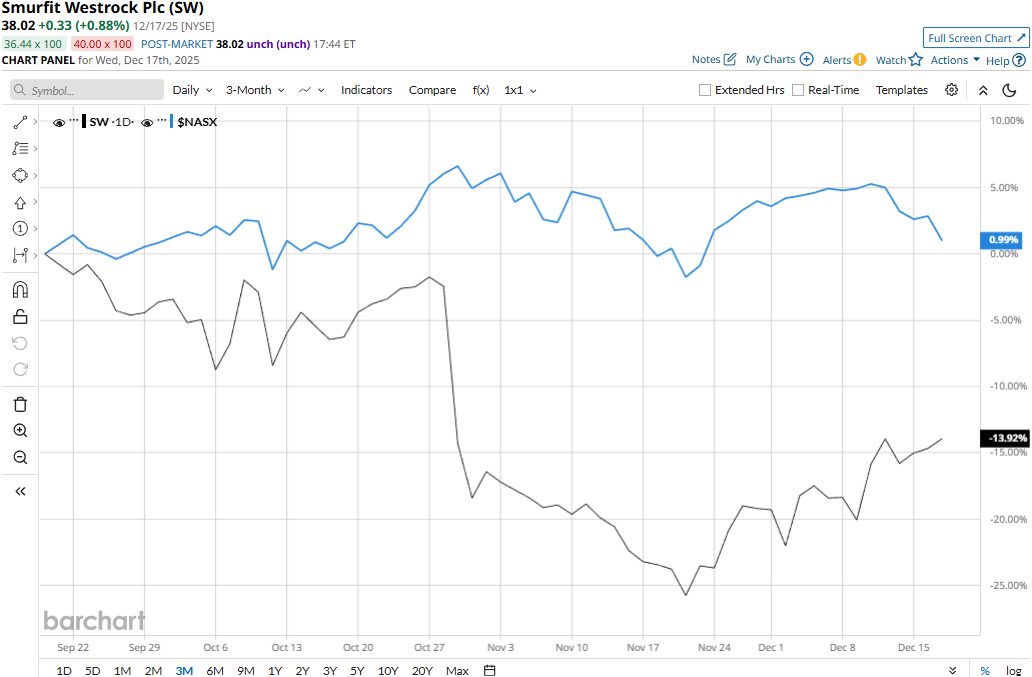Expand the shapes tool submenu arrow
This screenshot has width=1032, height=677.
[x=35, y=176]
